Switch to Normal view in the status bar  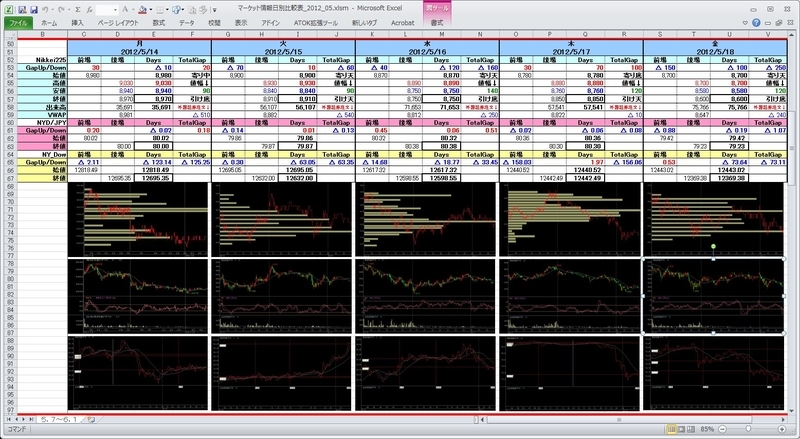pyautogui.click(x=671, y=429)
